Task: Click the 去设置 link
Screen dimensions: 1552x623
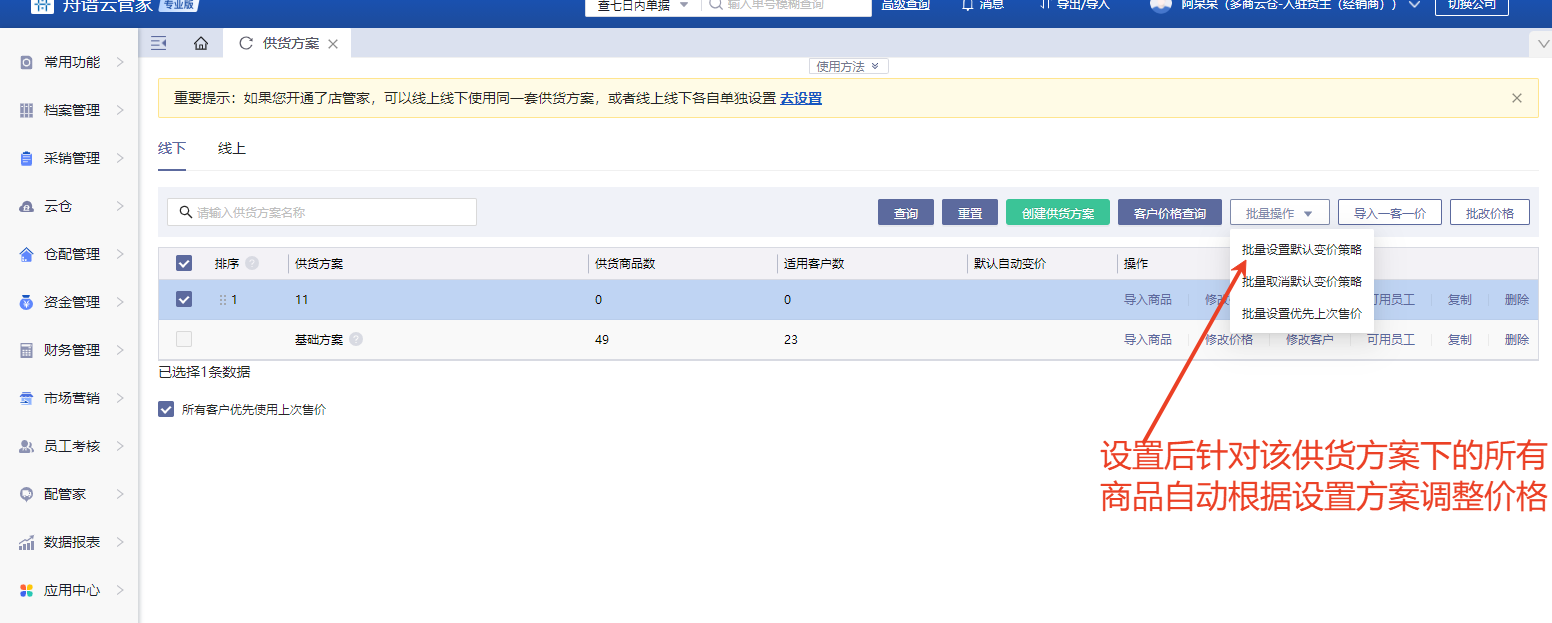Action: tap(800, 98)
